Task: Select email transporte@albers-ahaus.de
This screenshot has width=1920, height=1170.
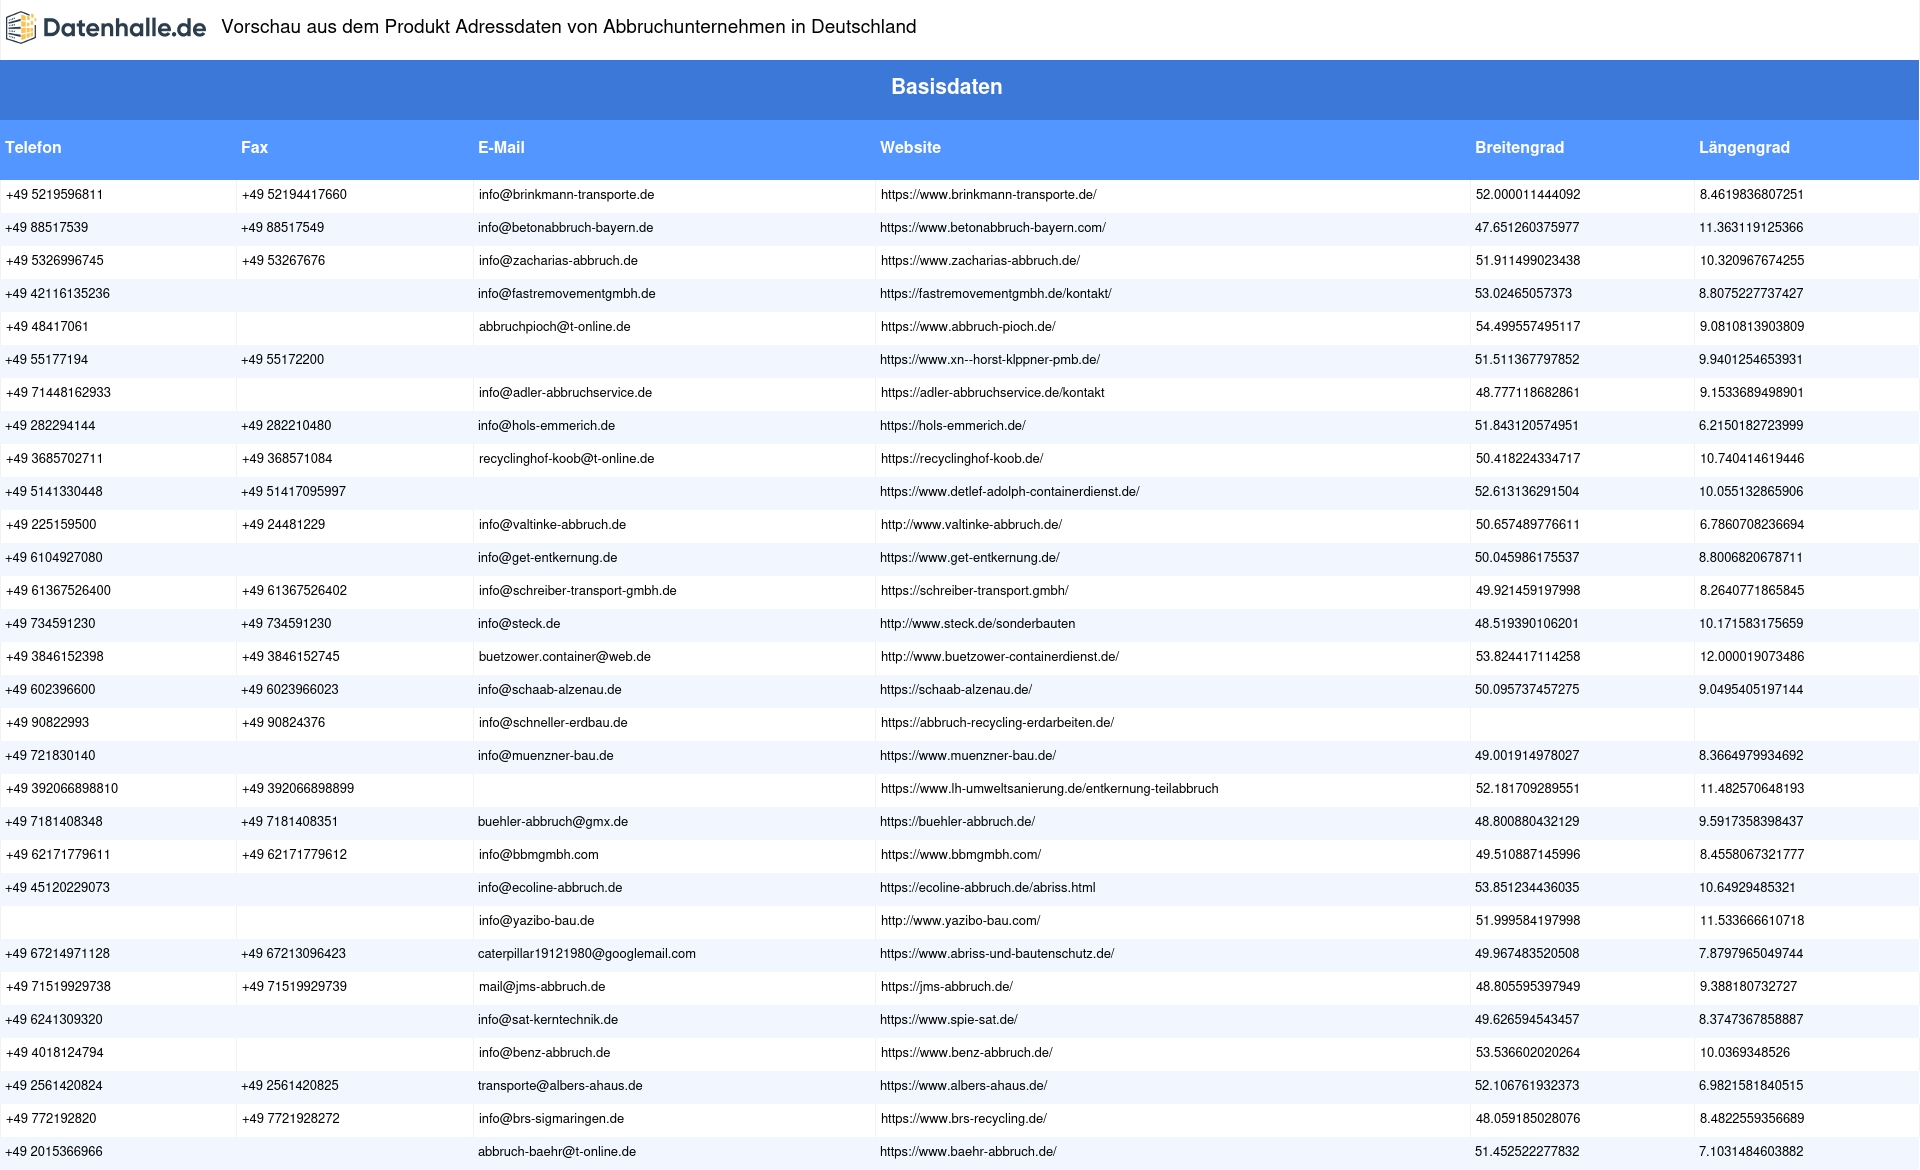Action: click(x=560, y=1086)
